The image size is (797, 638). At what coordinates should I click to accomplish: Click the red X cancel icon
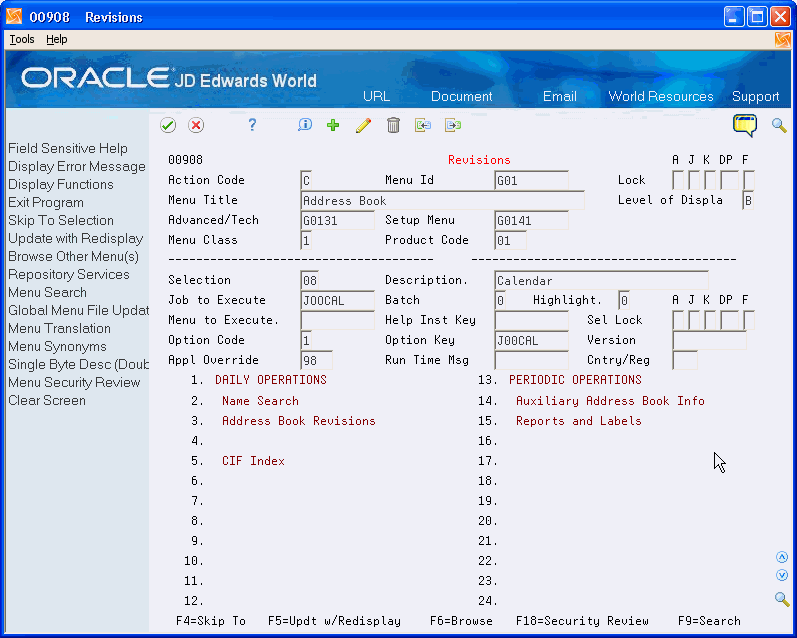click(x=196, y=125)
